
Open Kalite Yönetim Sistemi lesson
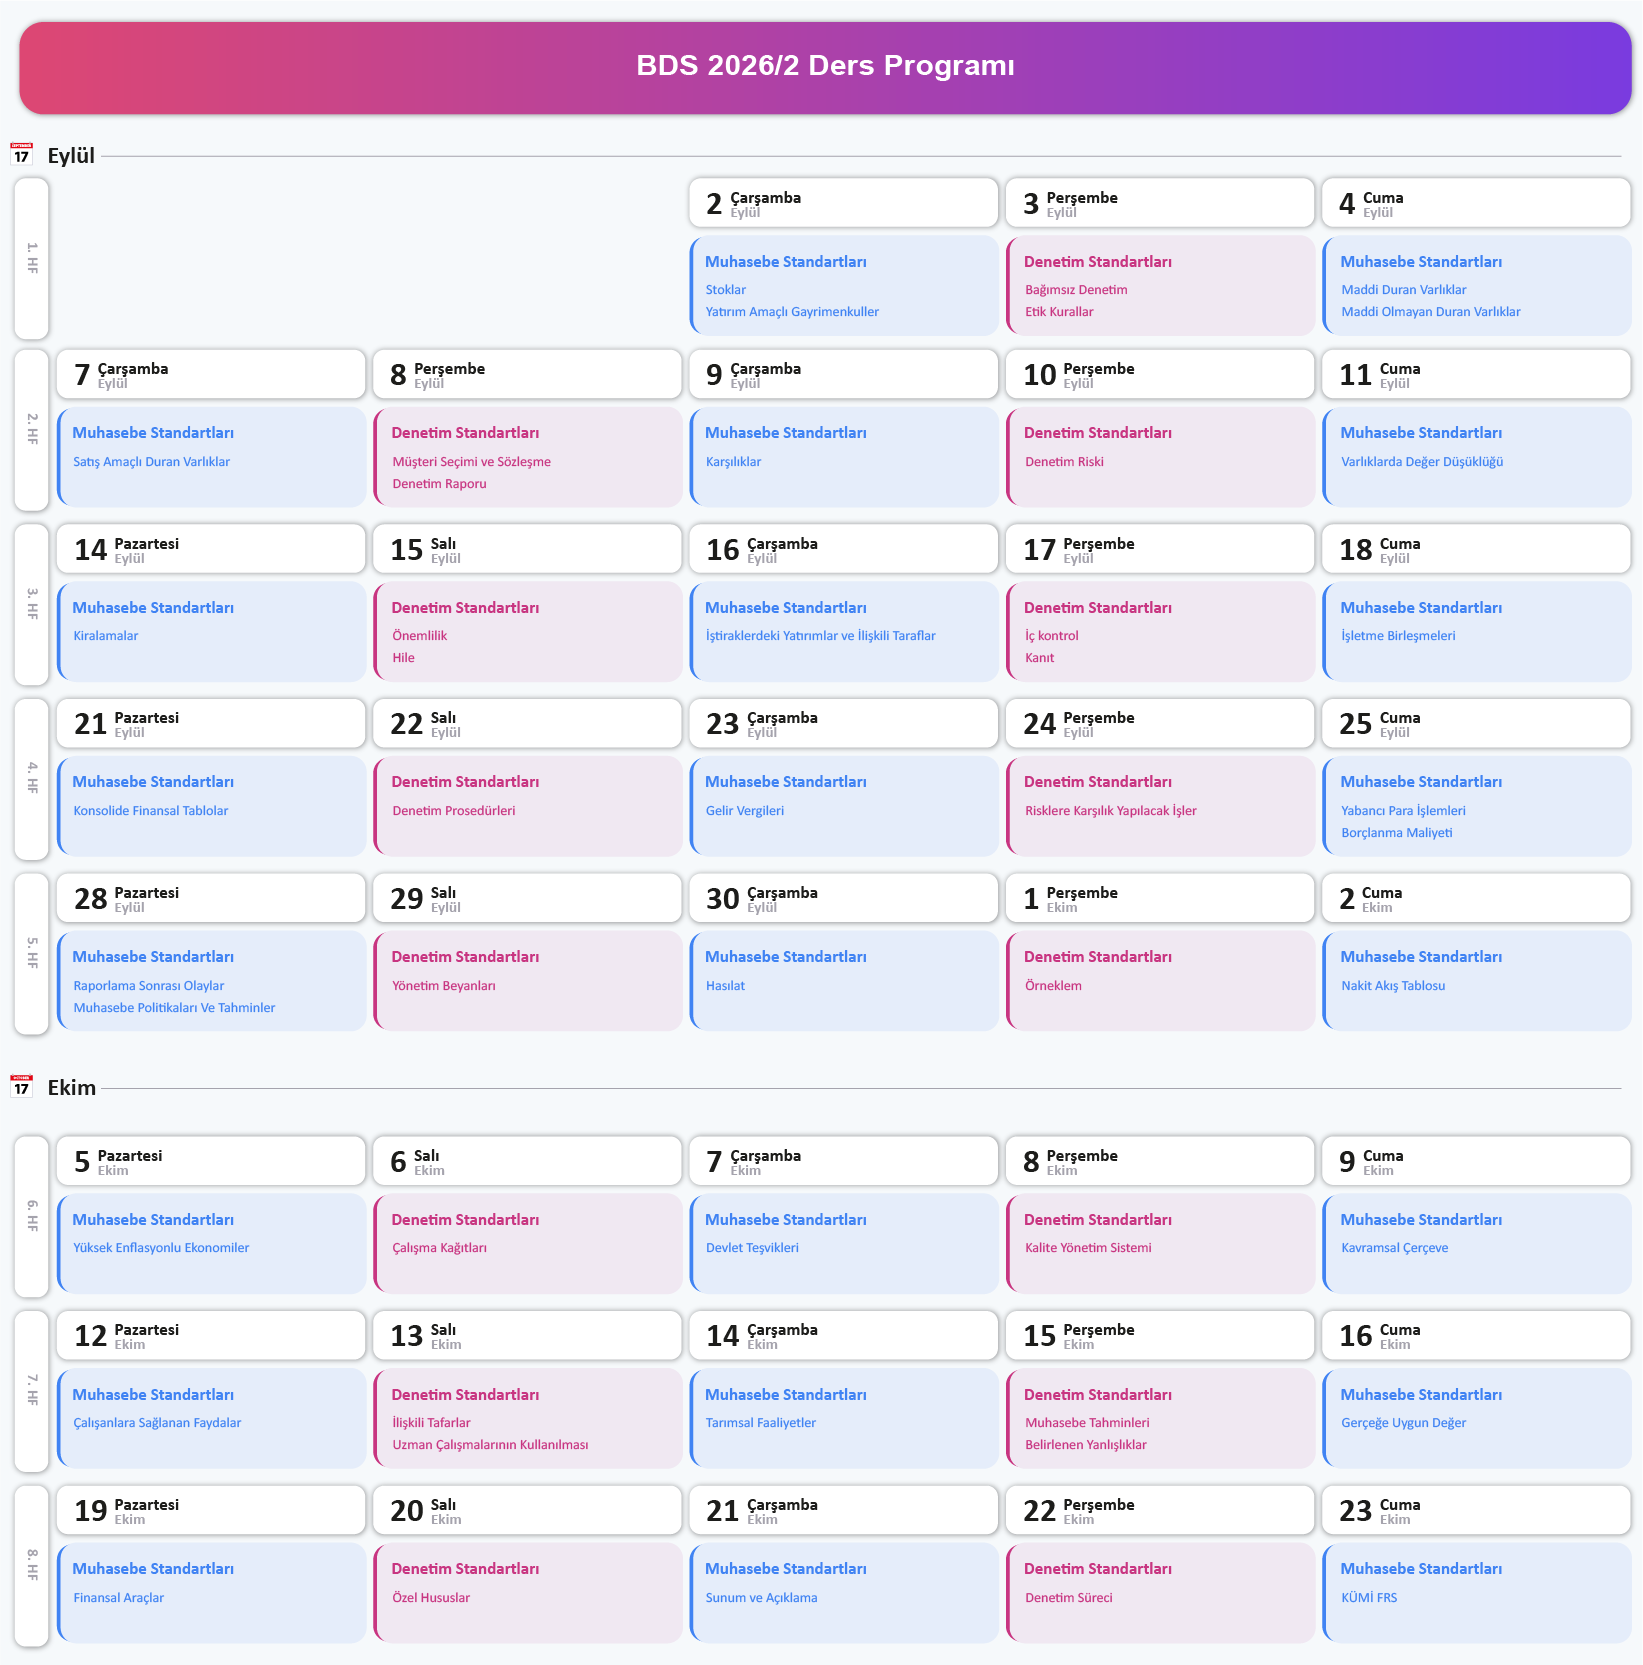pos(1160,1244)
